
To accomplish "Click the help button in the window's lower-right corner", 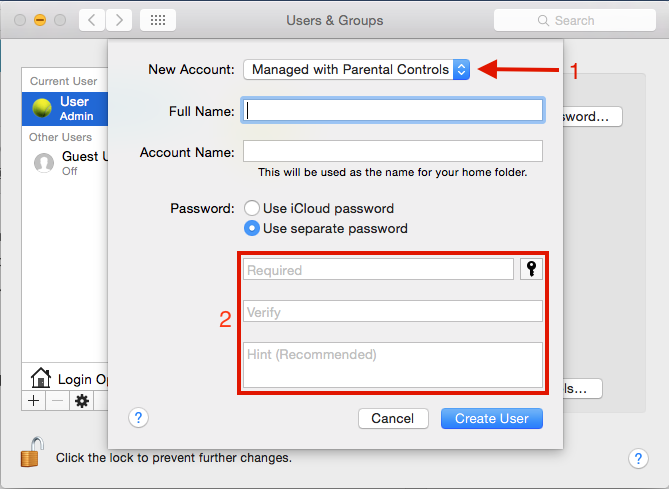I will pos(638,459).
